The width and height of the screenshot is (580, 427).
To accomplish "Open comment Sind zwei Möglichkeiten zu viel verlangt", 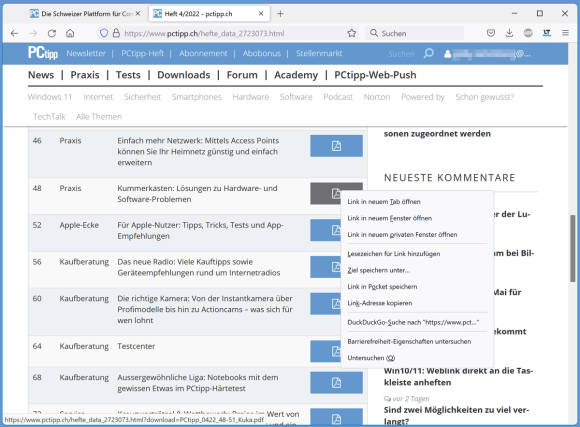I will 456,415.
